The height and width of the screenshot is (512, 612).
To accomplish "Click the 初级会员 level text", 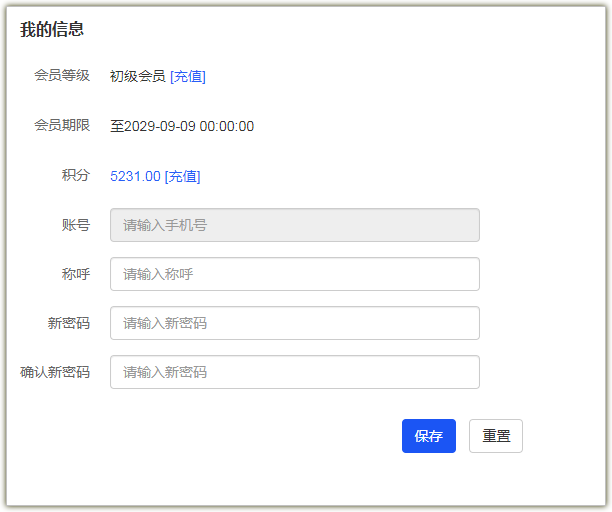I will tap(138, 76).
